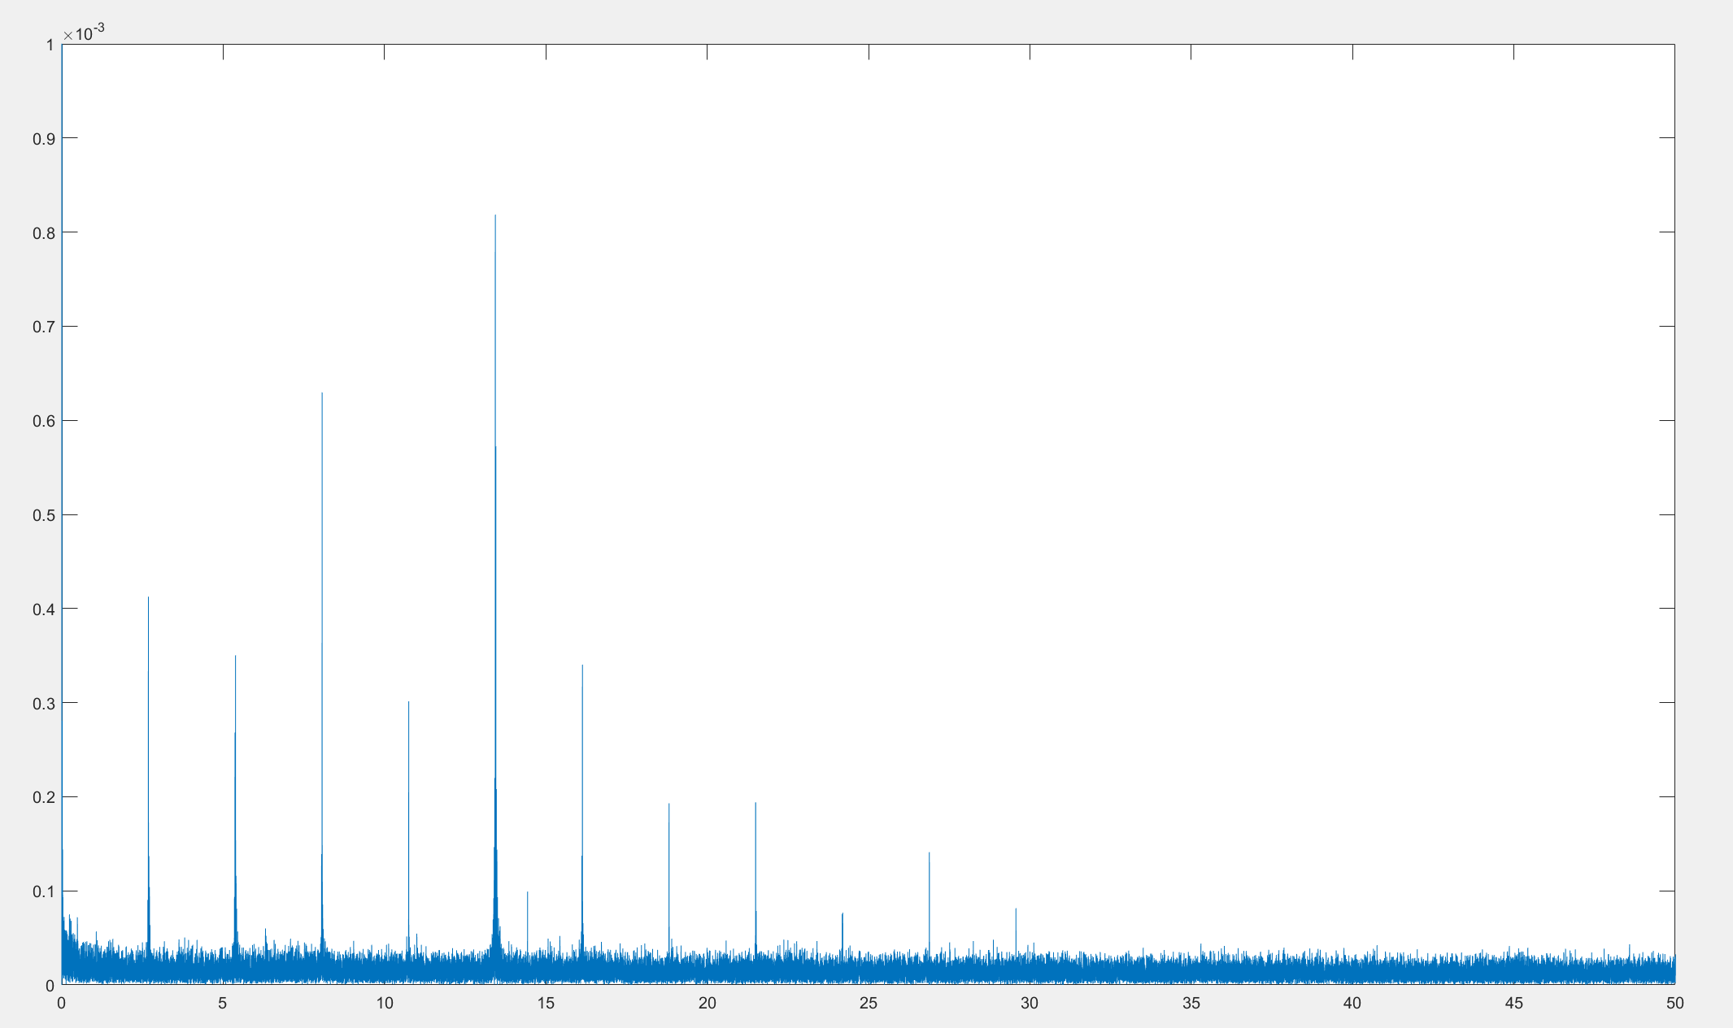The image size is (1733, 1028).
Task: Click the x-axis tick label 15
Action: coord(546,1003)
